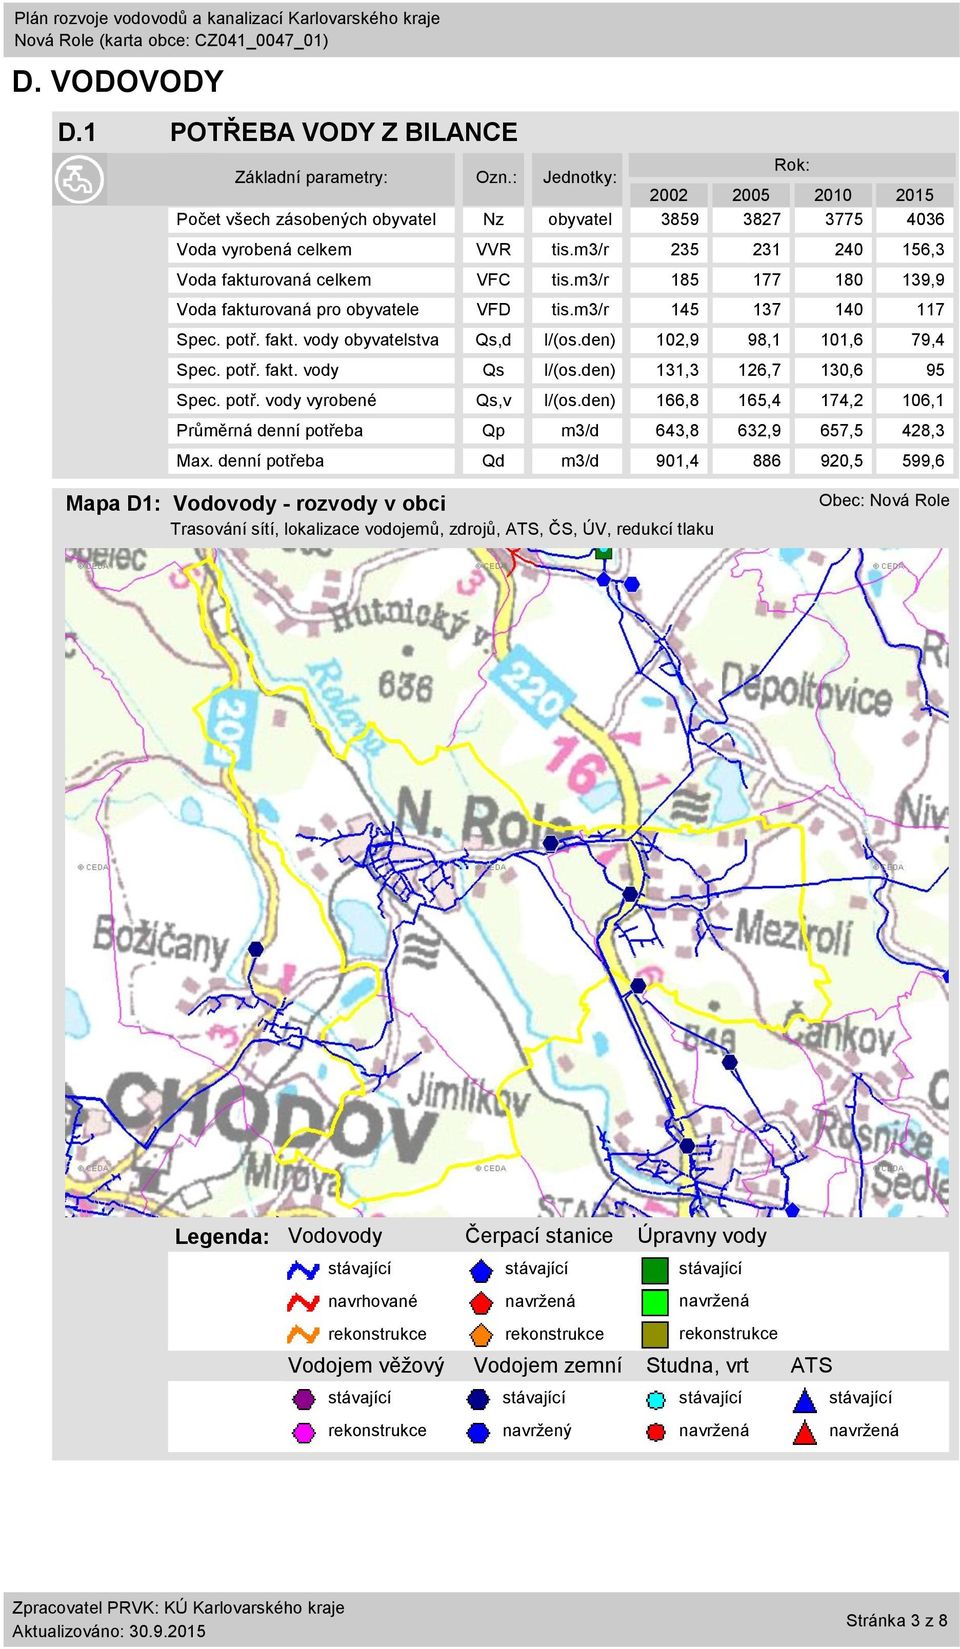Click the bright green navržená Úpravny vody square
Screen dimensions: 960x1649
tap(654, 1302)
